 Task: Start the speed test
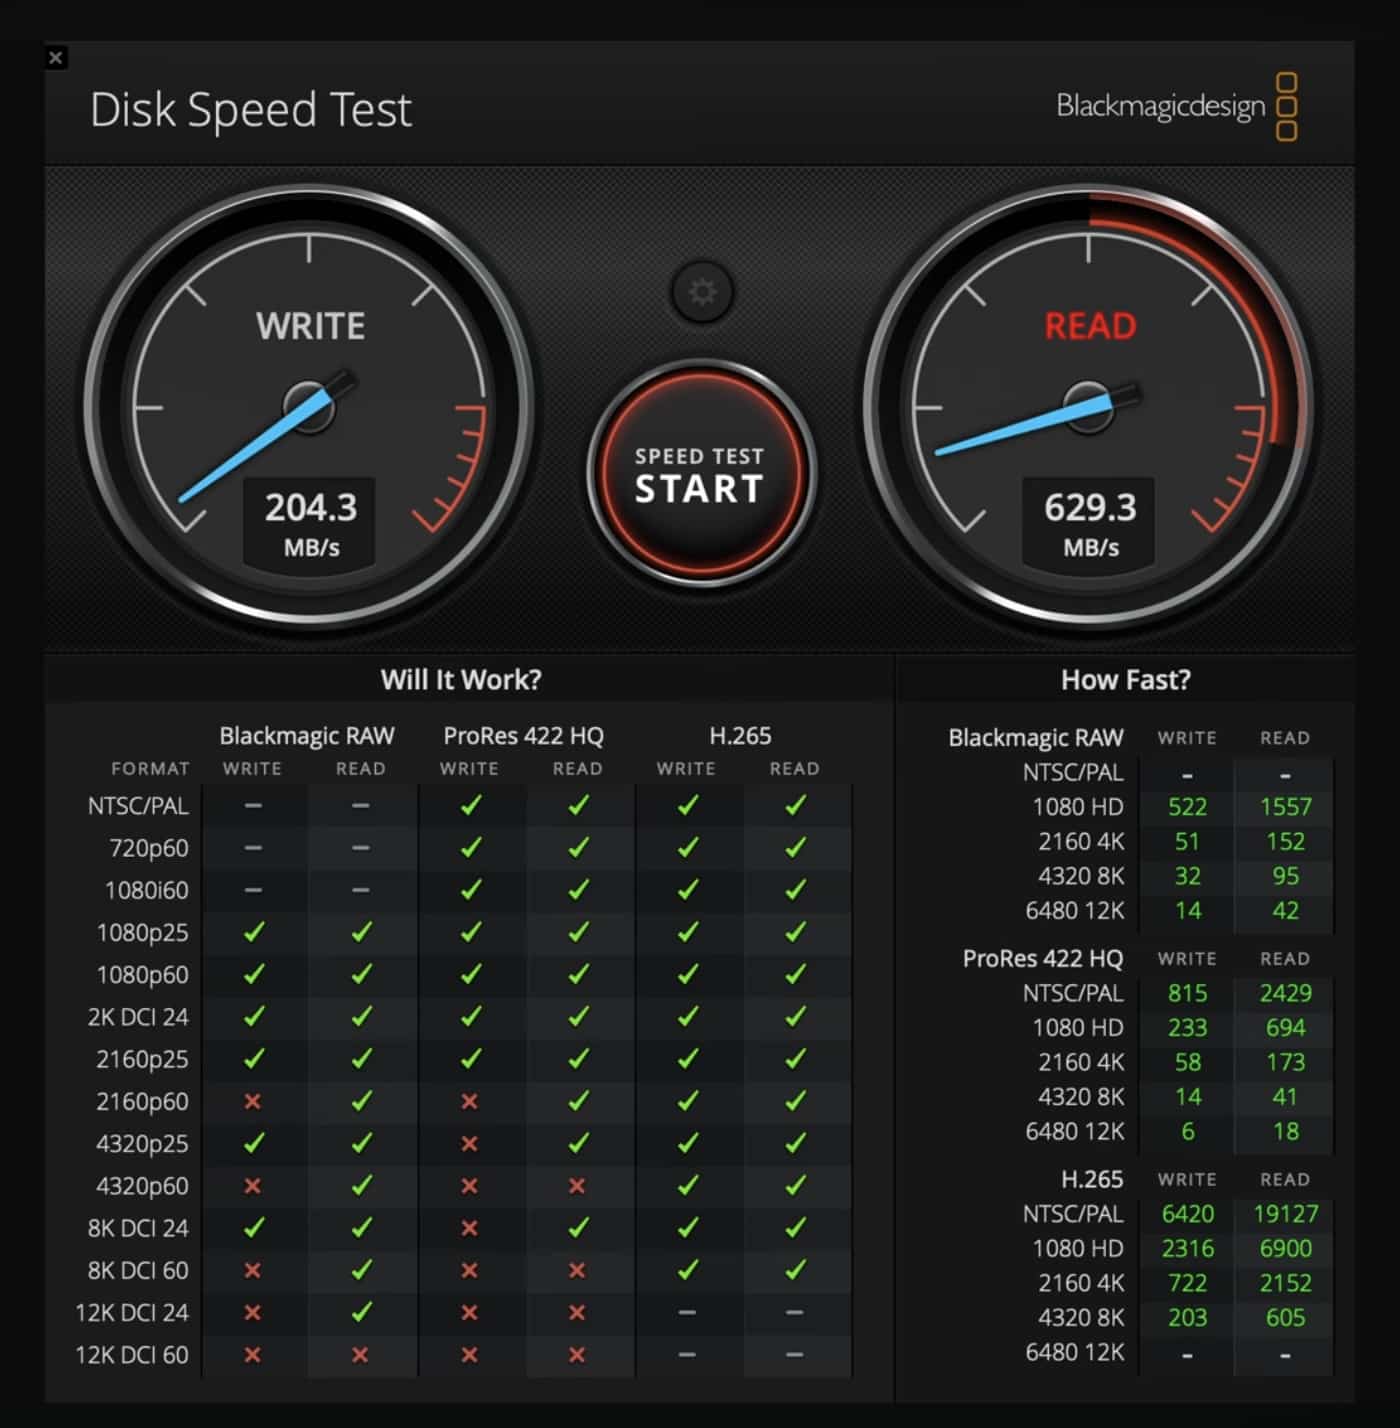pyautogui.click(x=700, y=473)
